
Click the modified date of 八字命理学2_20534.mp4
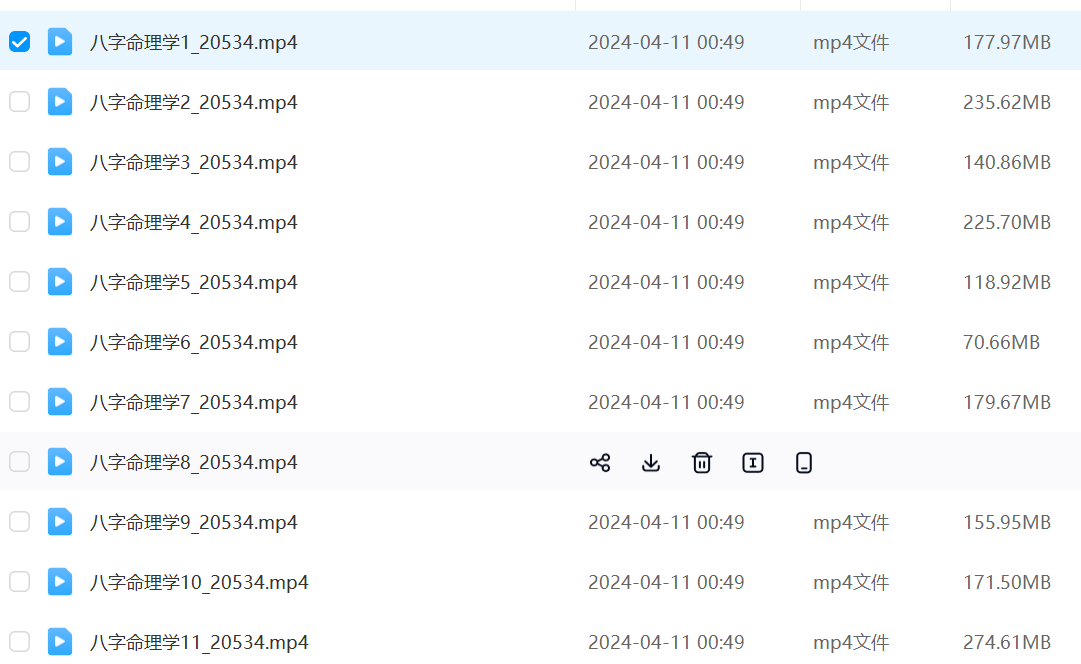click(666, 102)
